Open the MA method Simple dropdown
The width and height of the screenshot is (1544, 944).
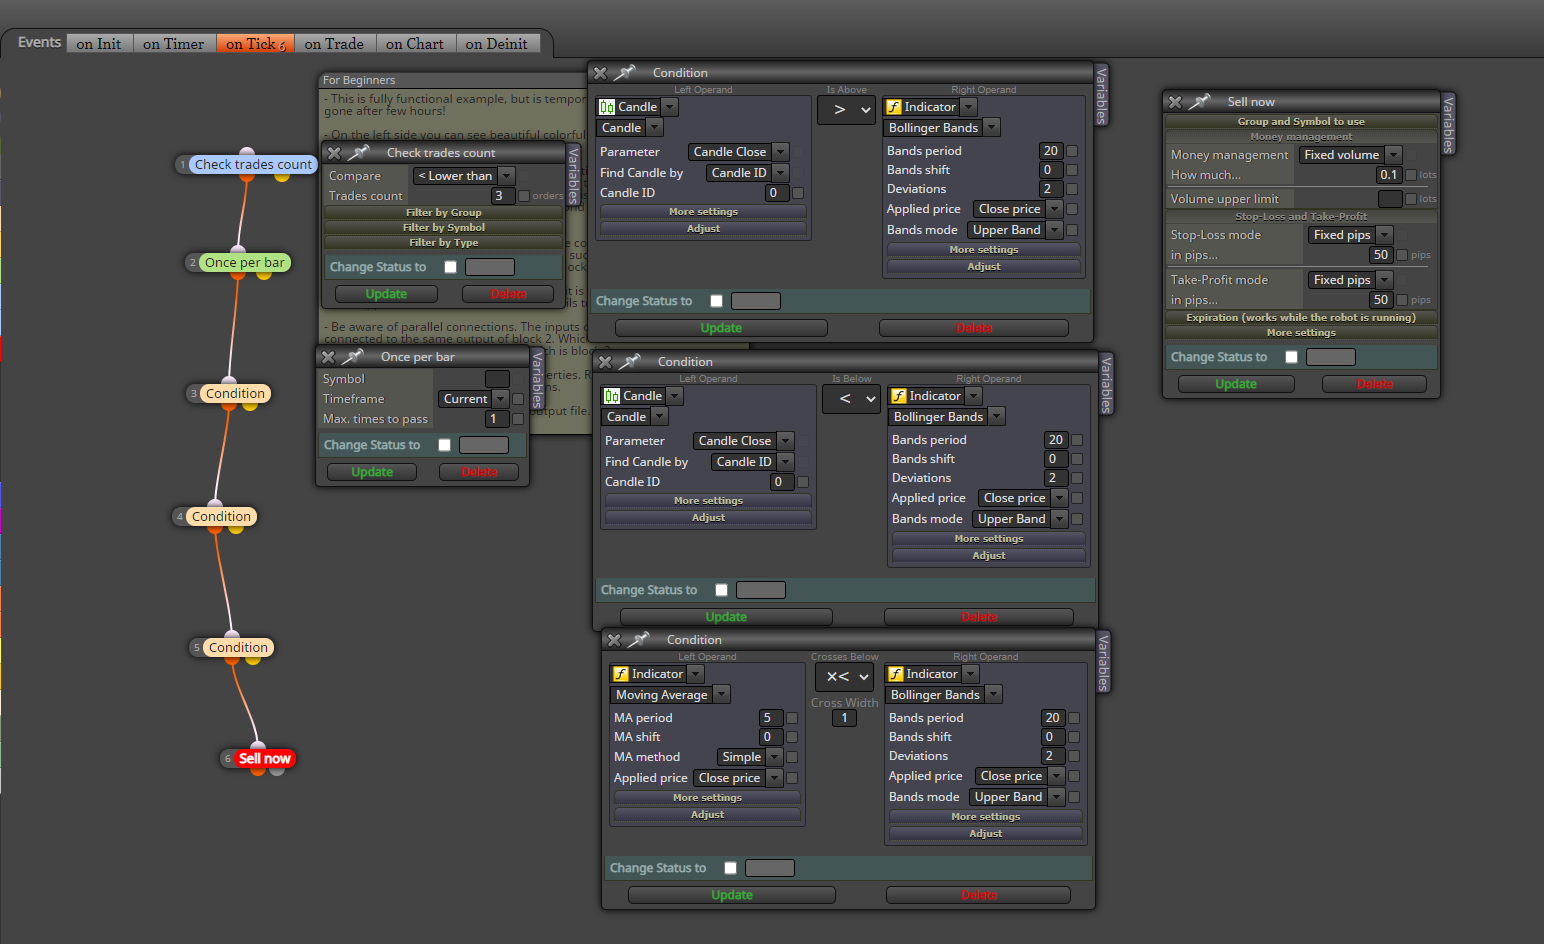[x=749, y=757]
